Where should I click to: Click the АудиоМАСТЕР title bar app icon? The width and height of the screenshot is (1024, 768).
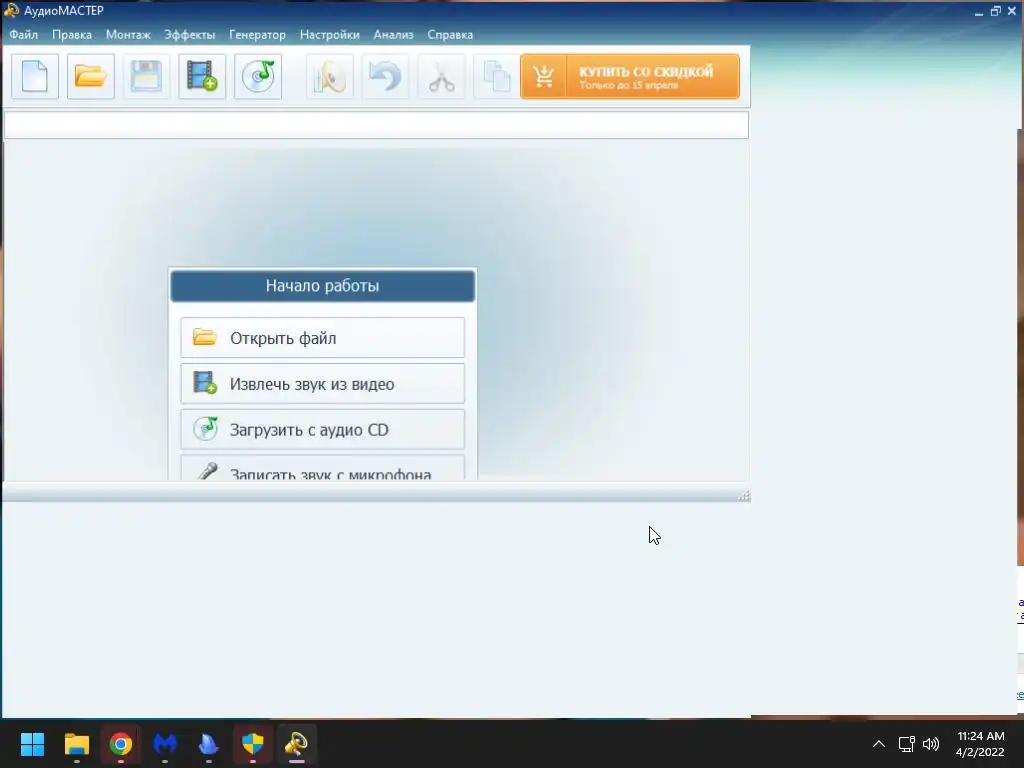coord(11,10)
